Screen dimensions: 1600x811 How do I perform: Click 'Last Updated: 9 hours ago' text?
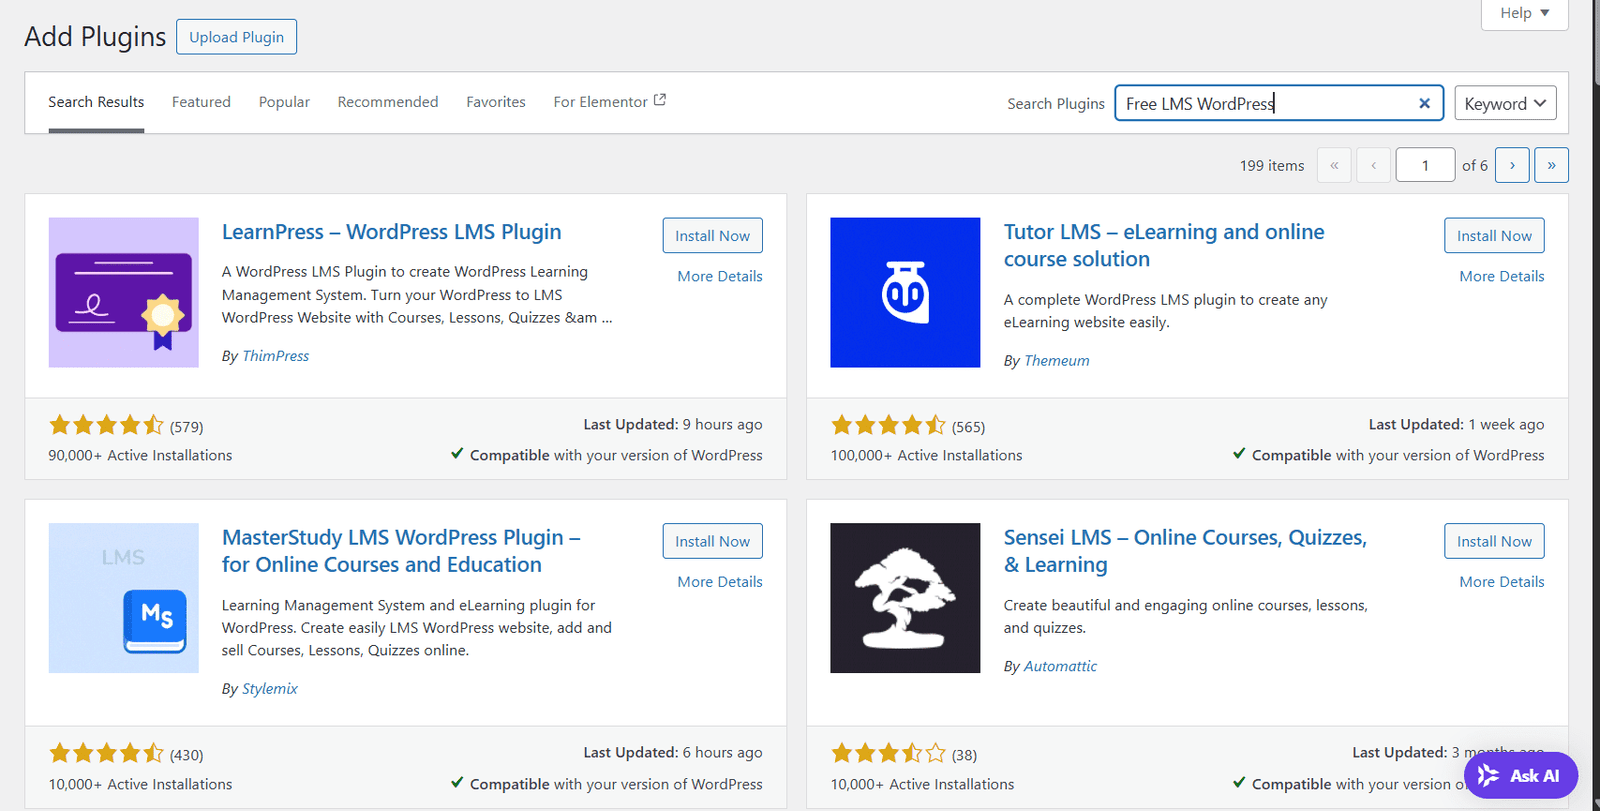point(673,424)
